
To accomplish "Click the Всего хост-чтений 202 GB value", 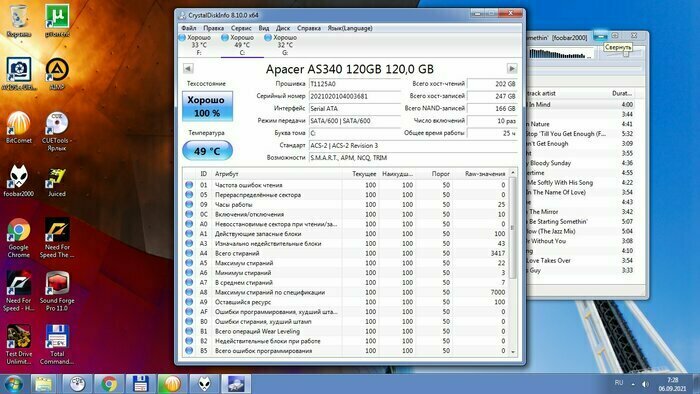I will 492,84.
